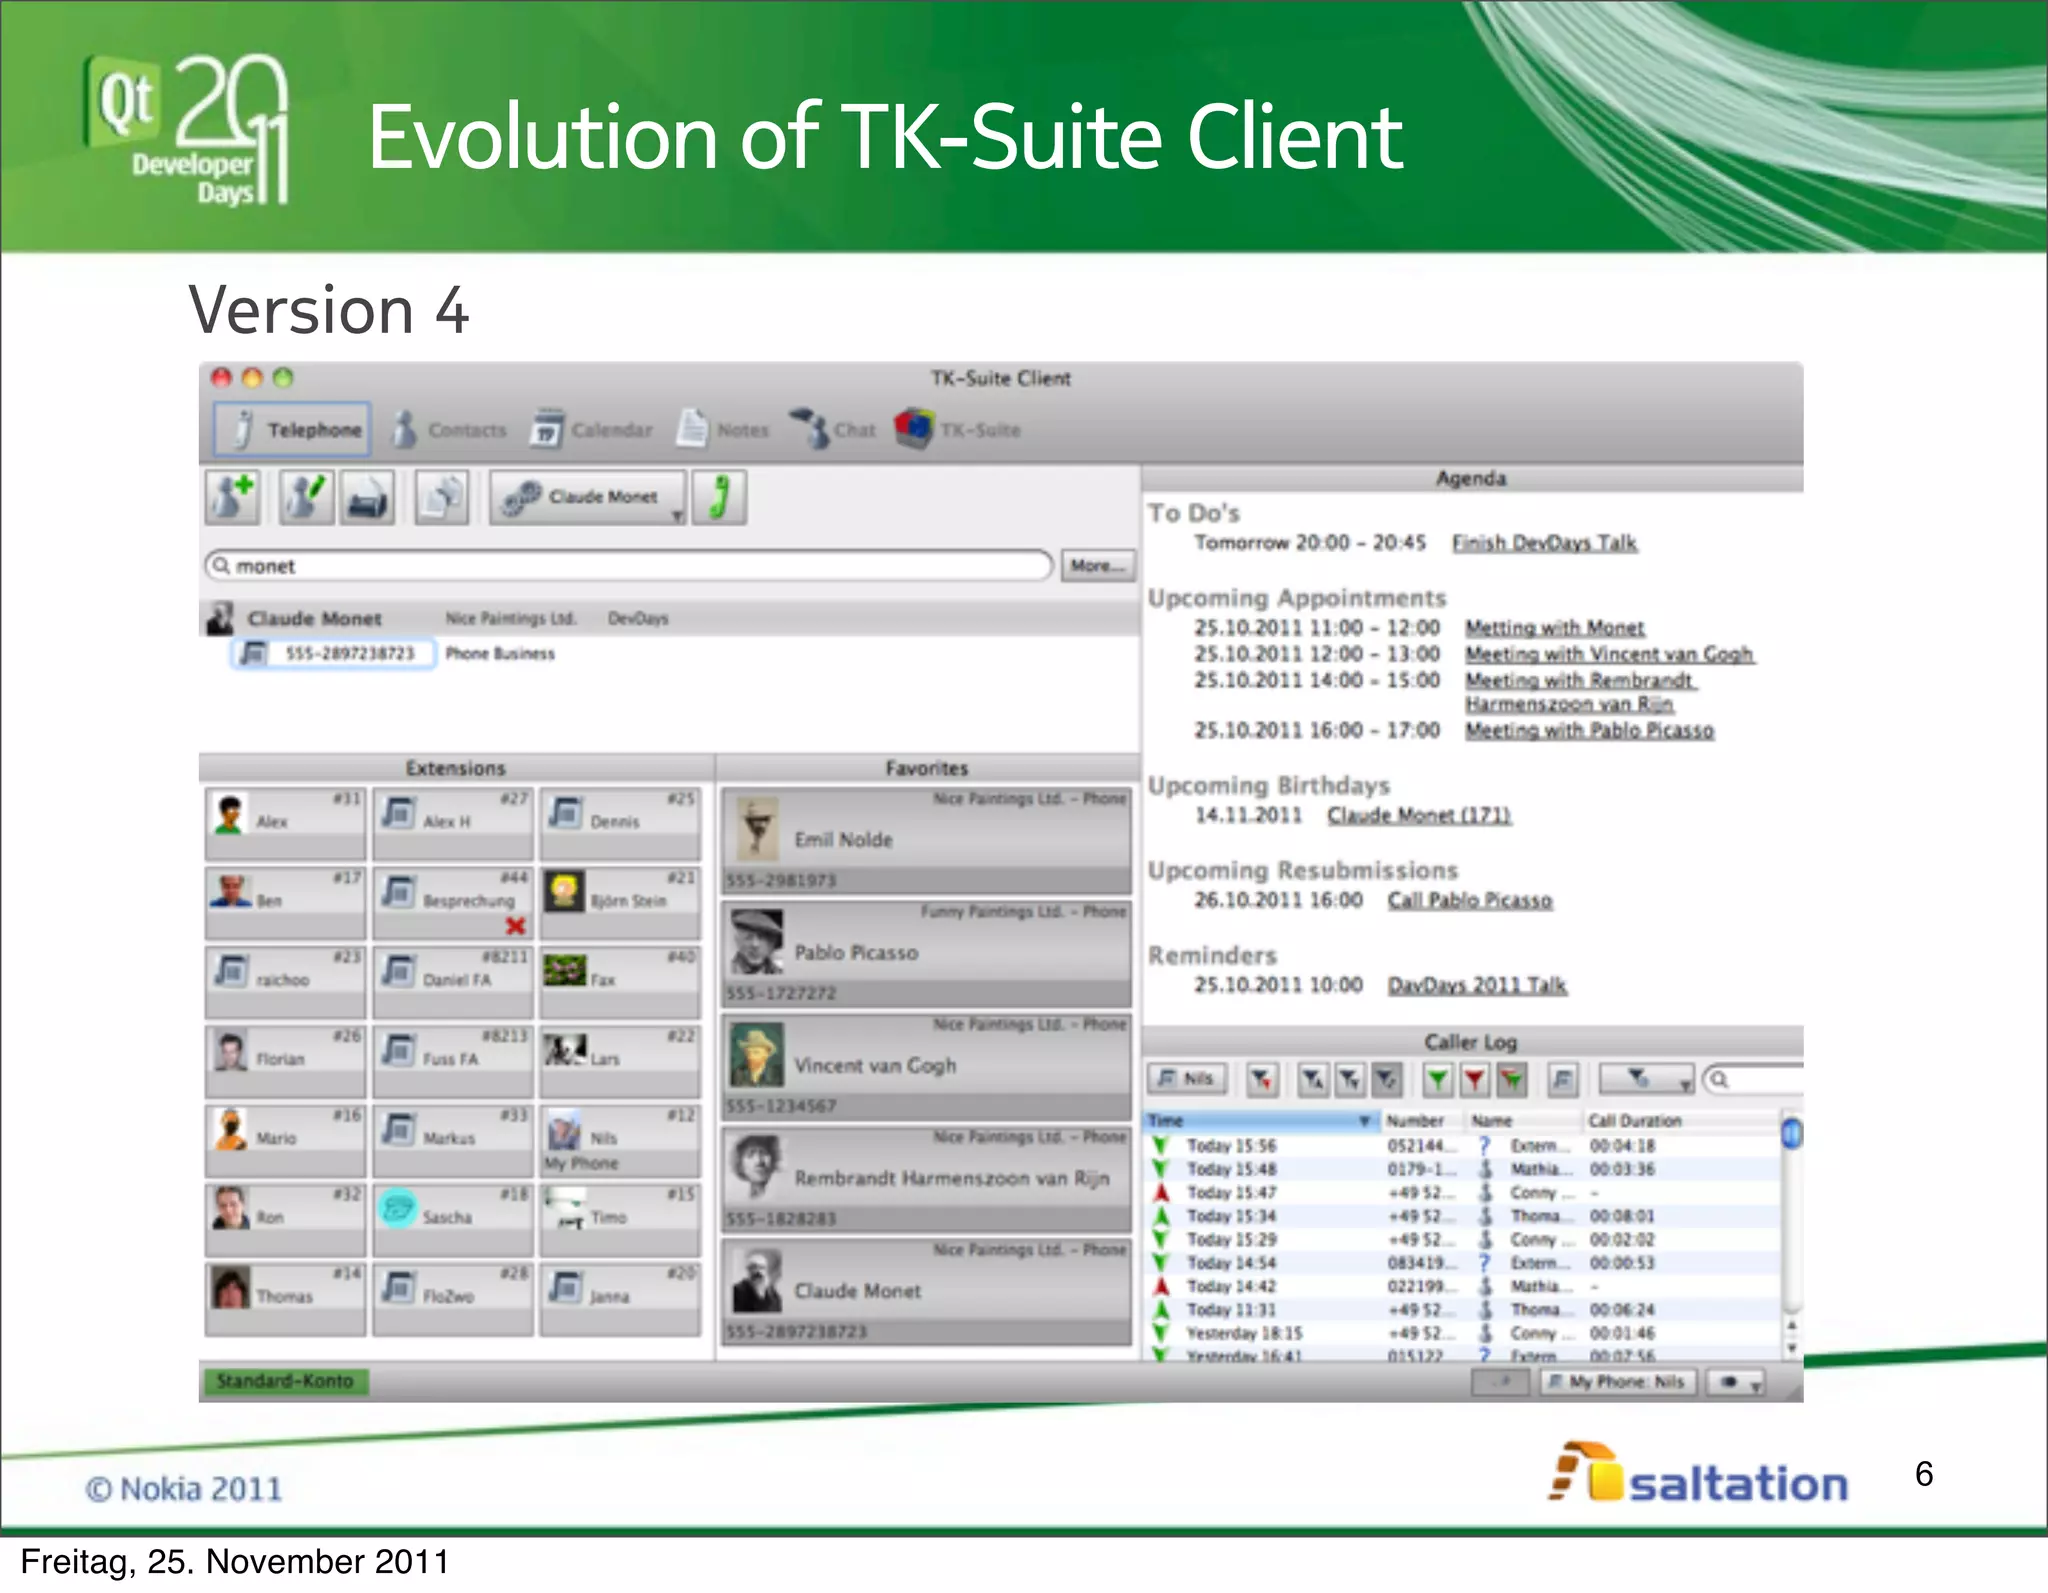Image resolution: width=2048 pixels, height=1593 pixels.
Task: Open Claude Monet (171) birthday link
Action: [1419, 816]
